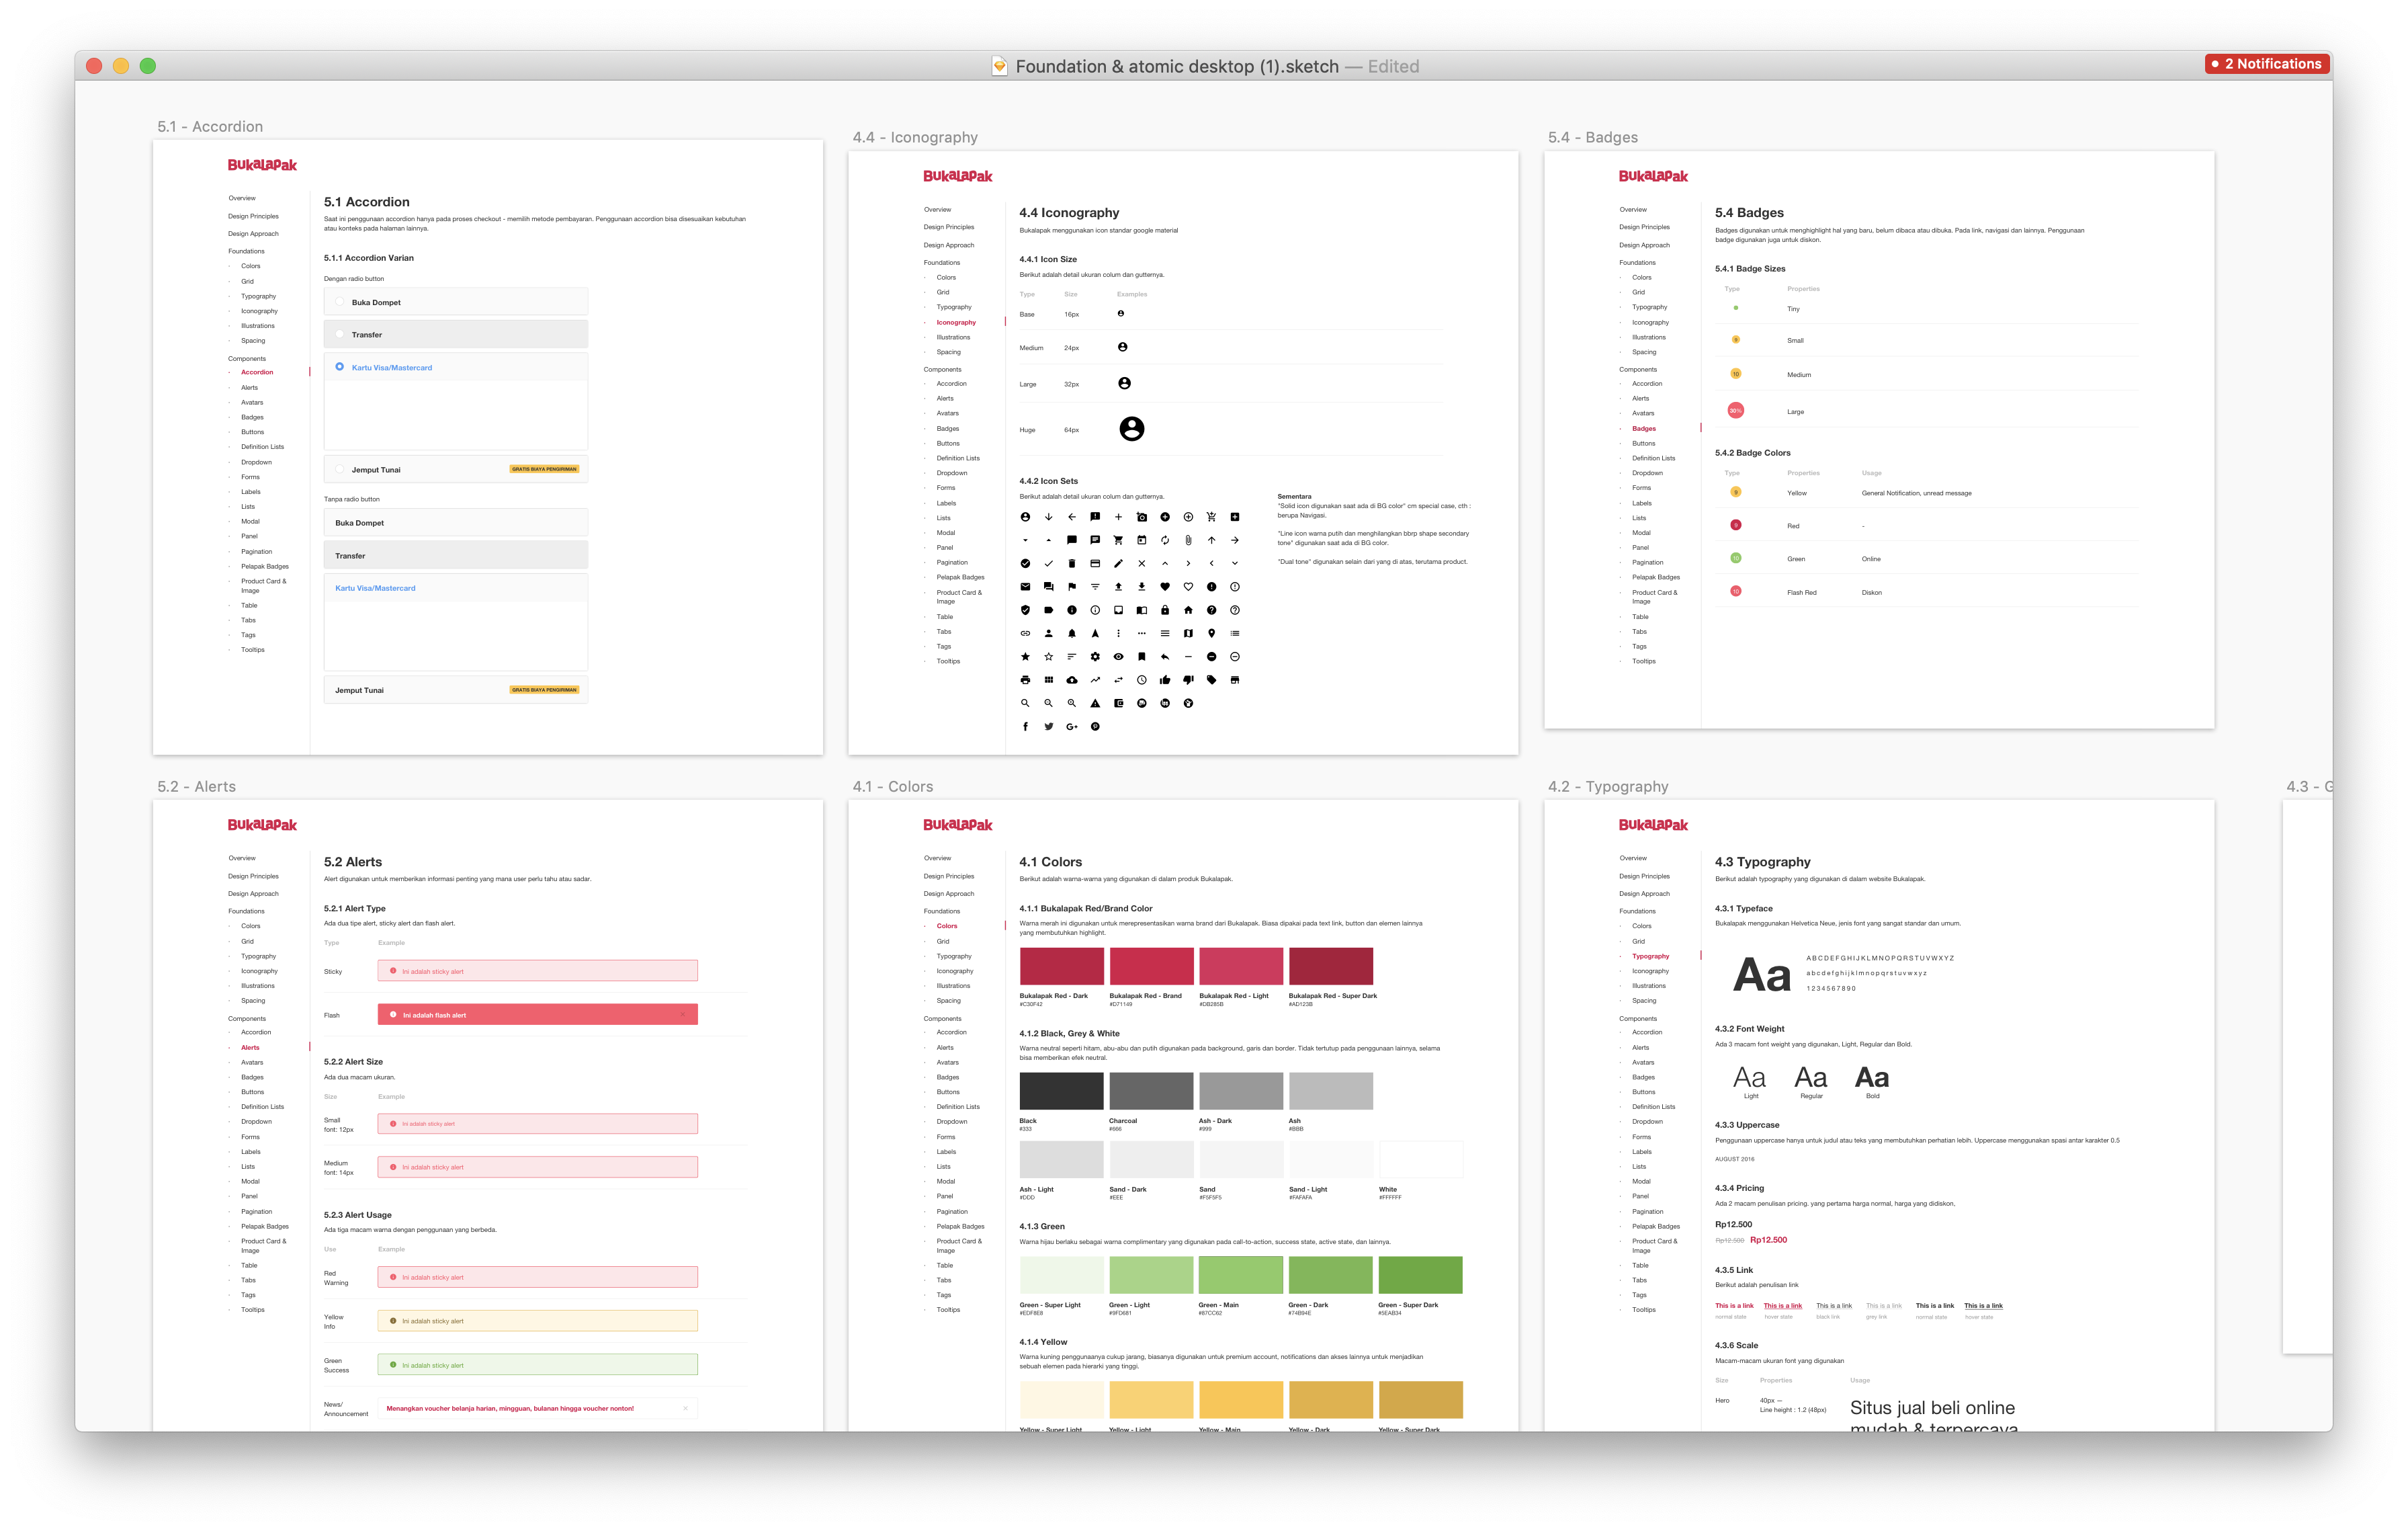
Task: Click the small caret-up arrow icon
Action: (x=1048, y=541)
